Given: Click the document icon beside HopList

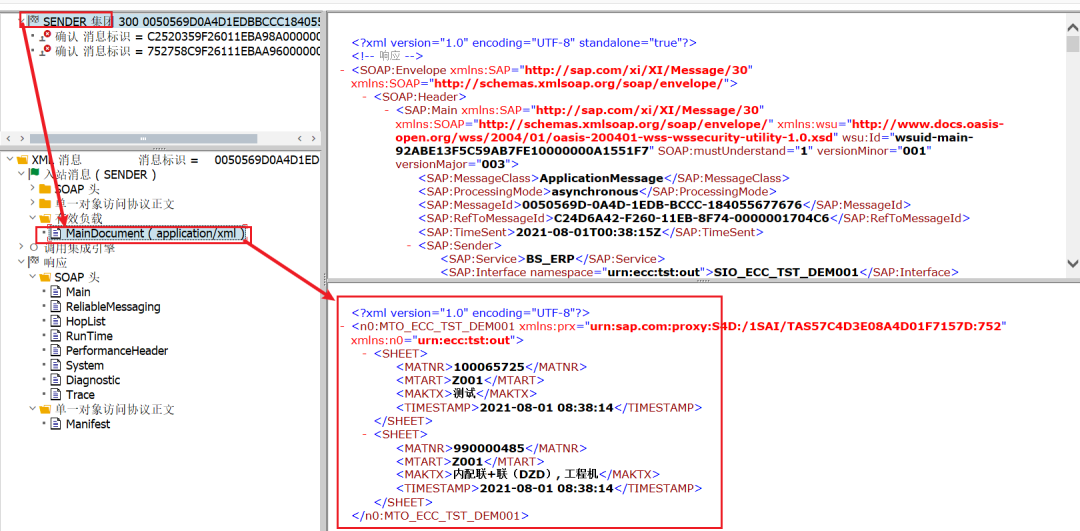Looking at the screenshot, I should [x=56, y=322].
